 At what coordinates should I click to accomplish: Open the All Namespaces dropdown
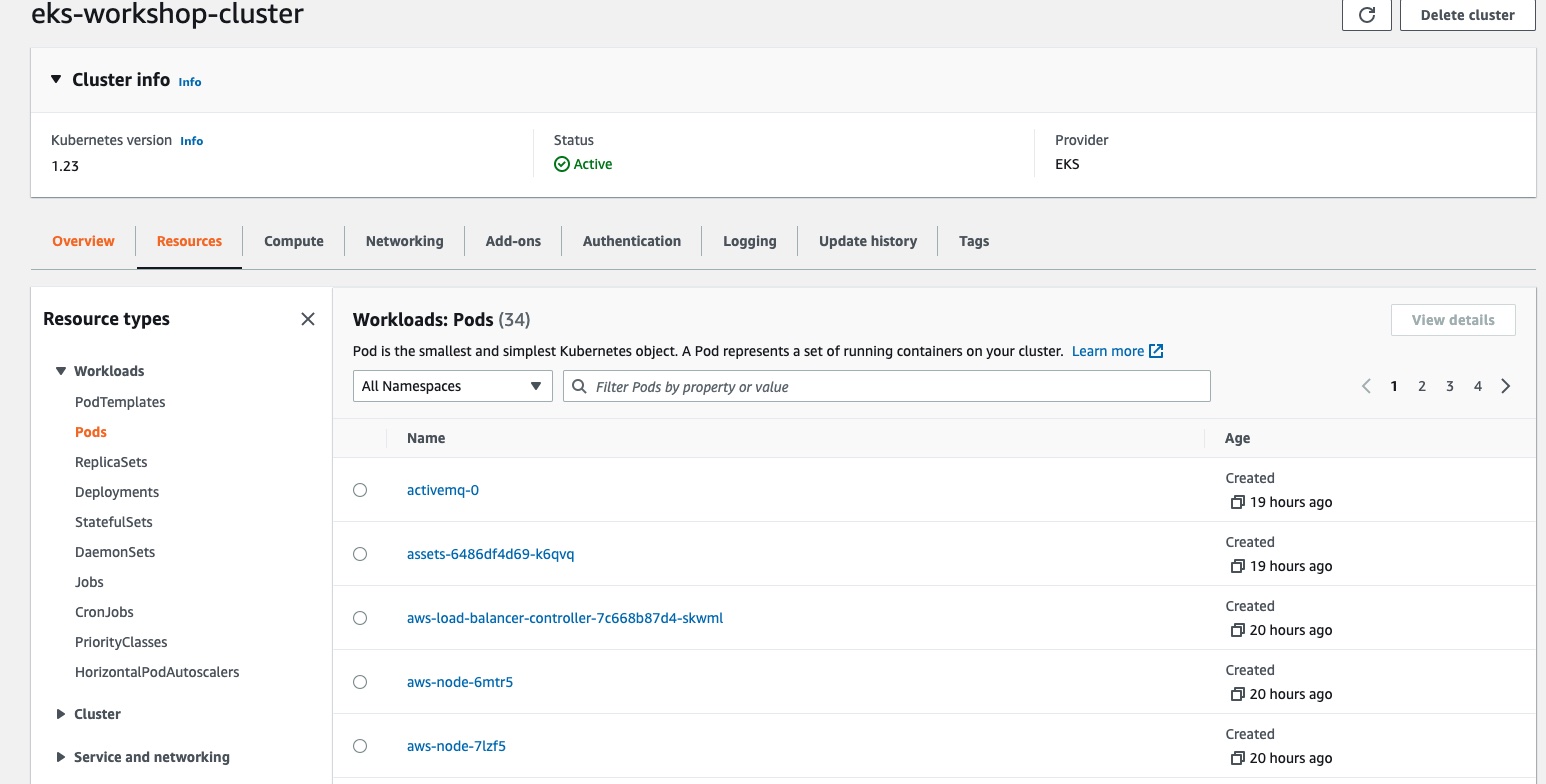click(x=452, y=386)
